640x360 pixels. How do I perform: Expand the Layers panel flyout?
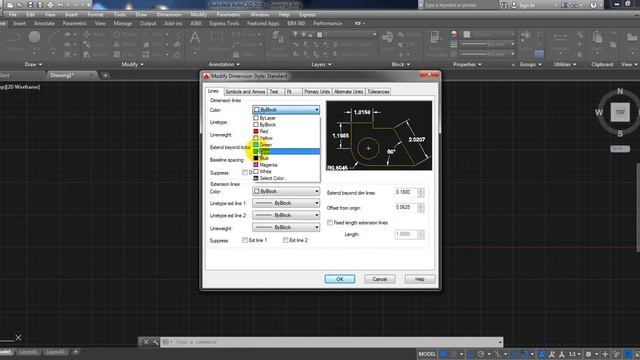point(321,64)
